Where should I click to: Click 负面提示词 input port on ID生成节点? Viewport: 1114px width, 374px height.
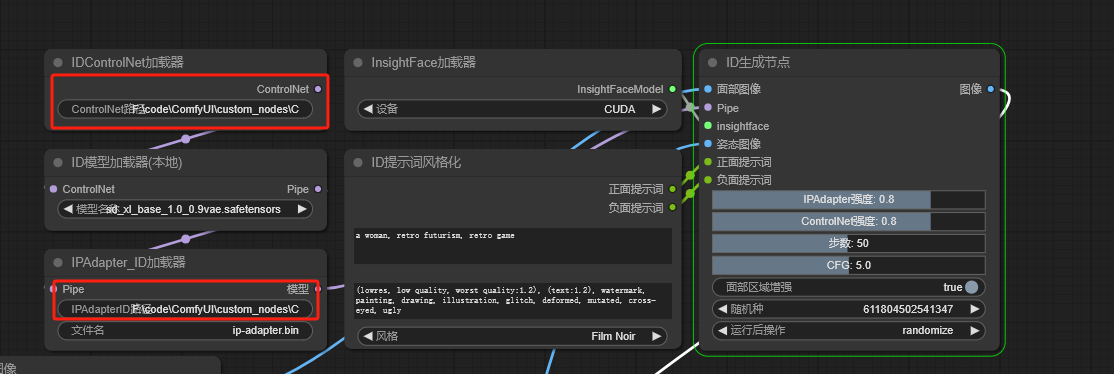pos(708,180)
